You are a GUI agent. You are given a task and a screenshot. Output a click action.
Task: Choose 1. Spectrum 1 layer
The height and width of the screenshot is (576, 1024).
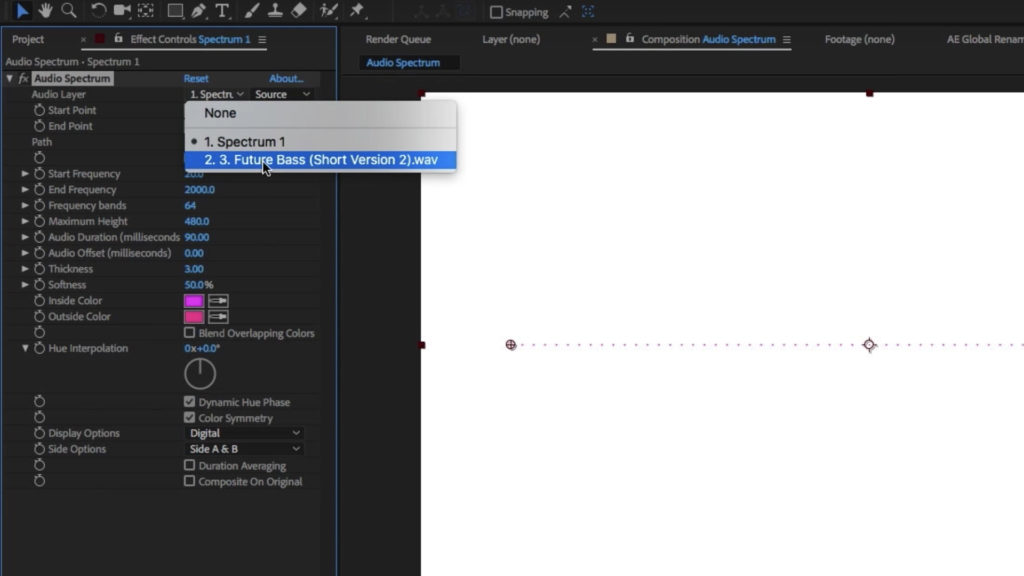[320, 142]
